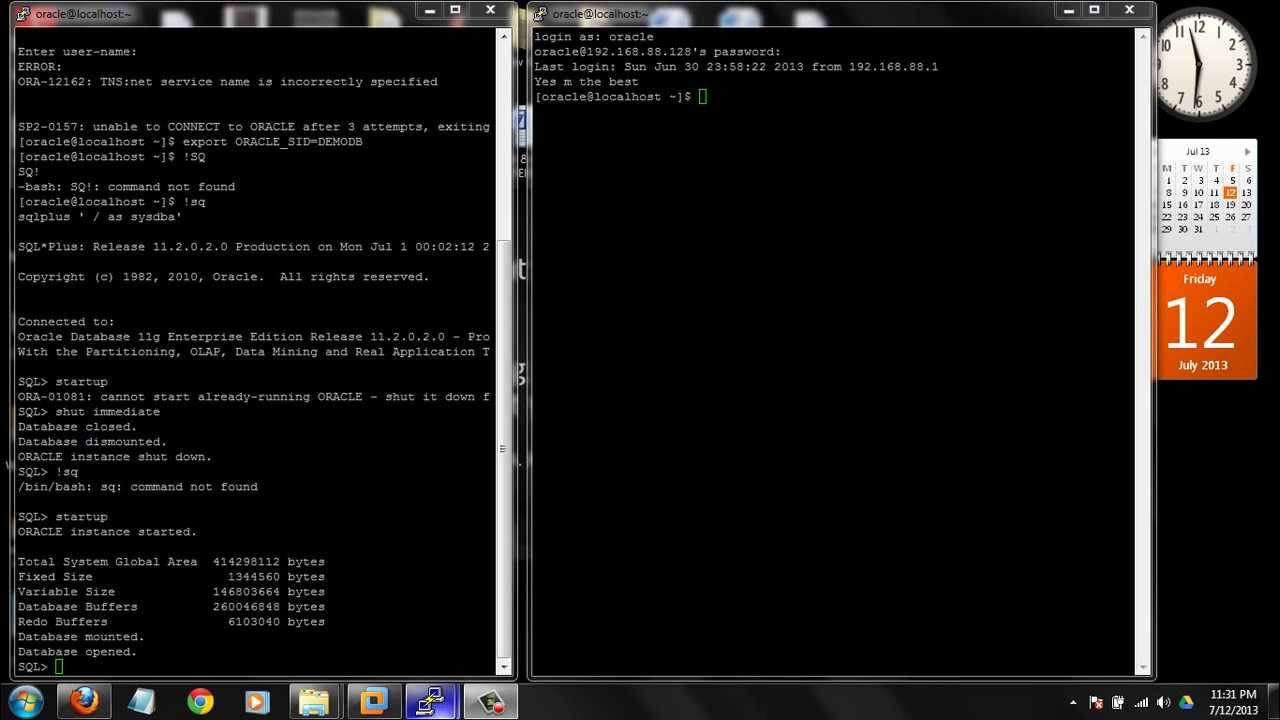This screenshot has width=1280, height=720.
Task: Launch Google Chrome from the taskbar
Action: [200, 702]
